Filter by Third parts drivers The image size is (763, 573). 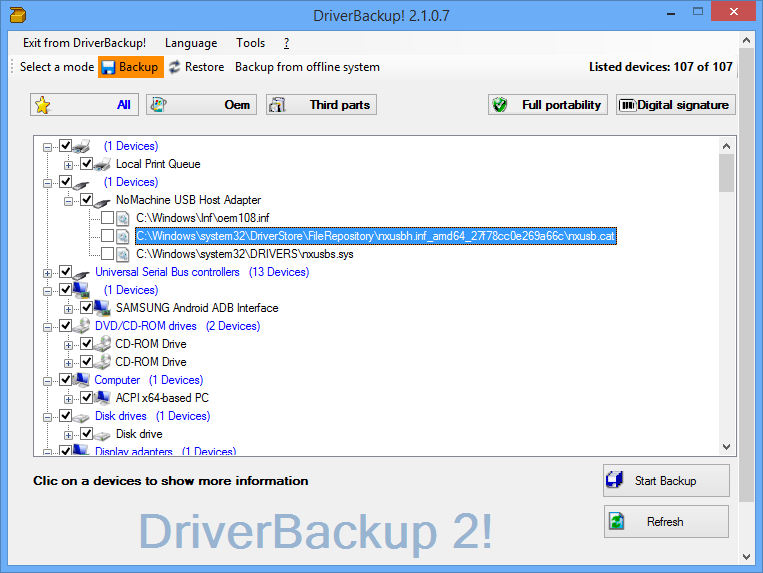tap(322, 105)
